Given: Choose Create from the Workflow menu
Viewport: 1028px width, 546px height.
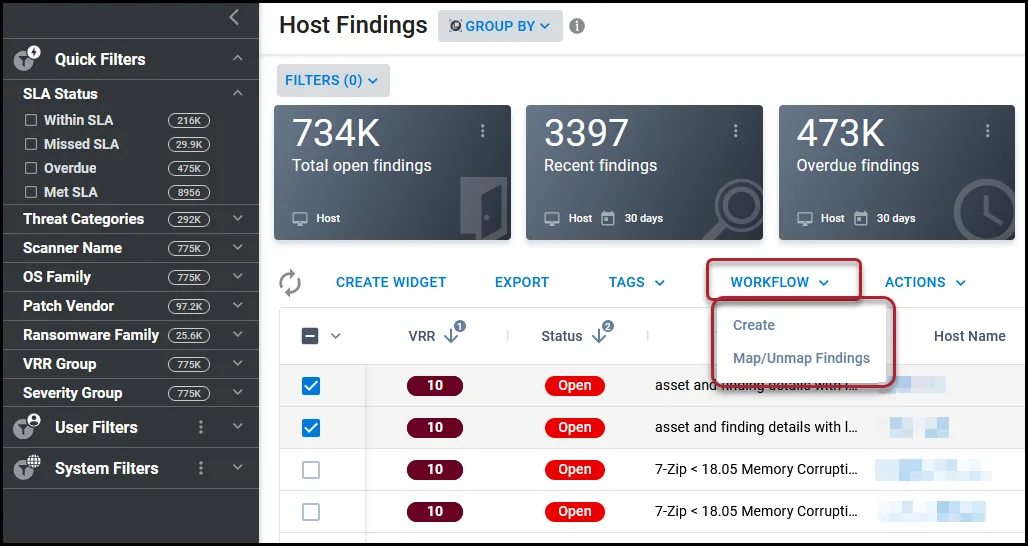Looking at the screenshot, I should 754,325.
